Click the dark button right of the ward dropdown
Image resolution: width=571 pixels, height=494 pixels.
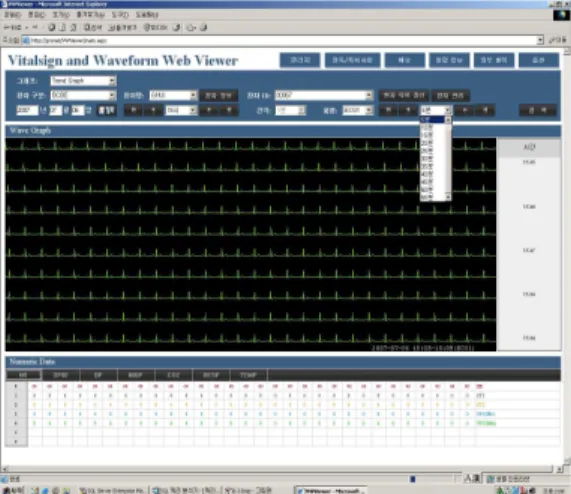(218, 95)
